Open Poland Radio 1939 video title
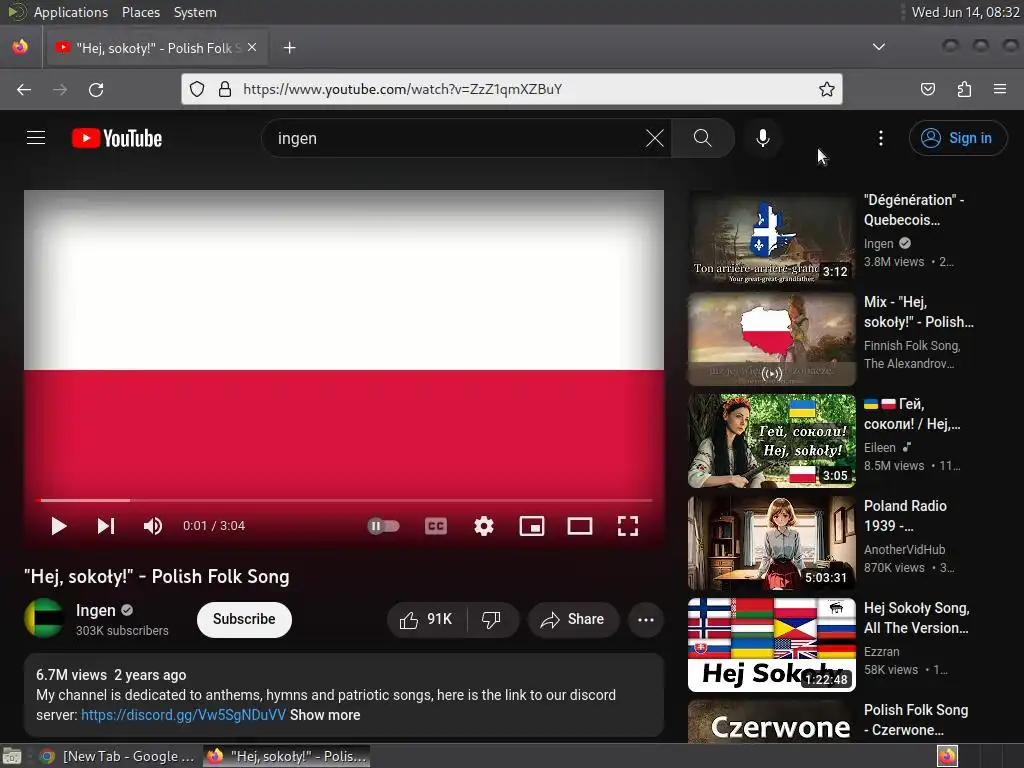 click(x=905, y=516)
